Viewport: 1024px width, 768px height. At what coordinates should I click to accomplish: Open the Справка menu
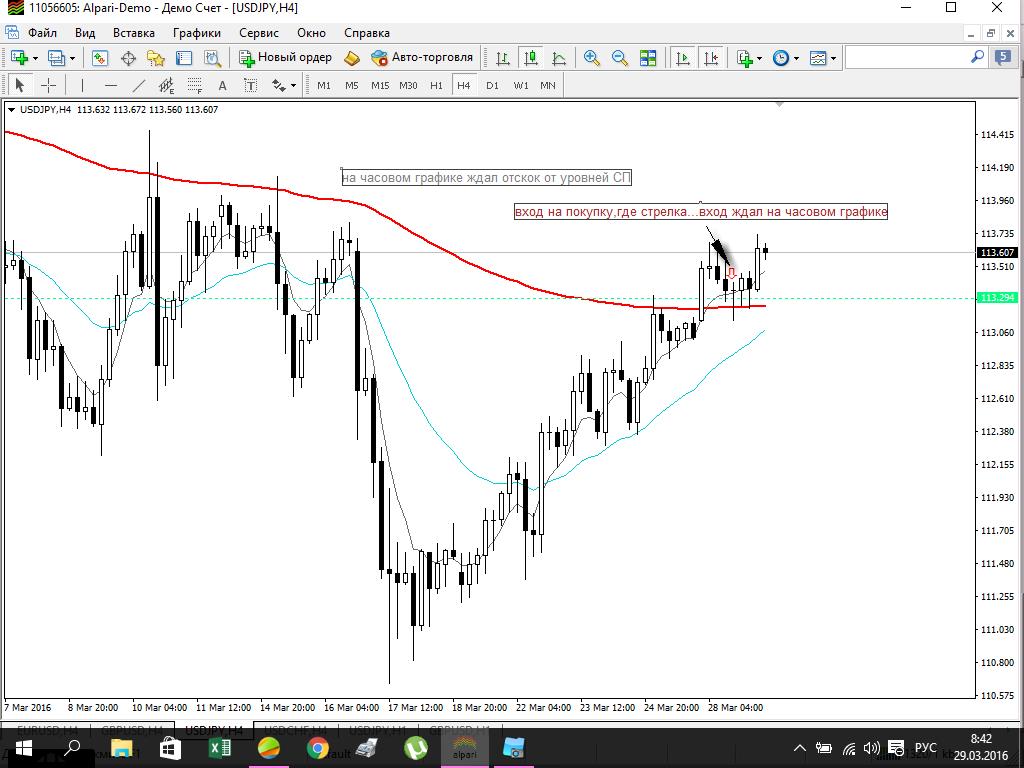coord(367,33)
